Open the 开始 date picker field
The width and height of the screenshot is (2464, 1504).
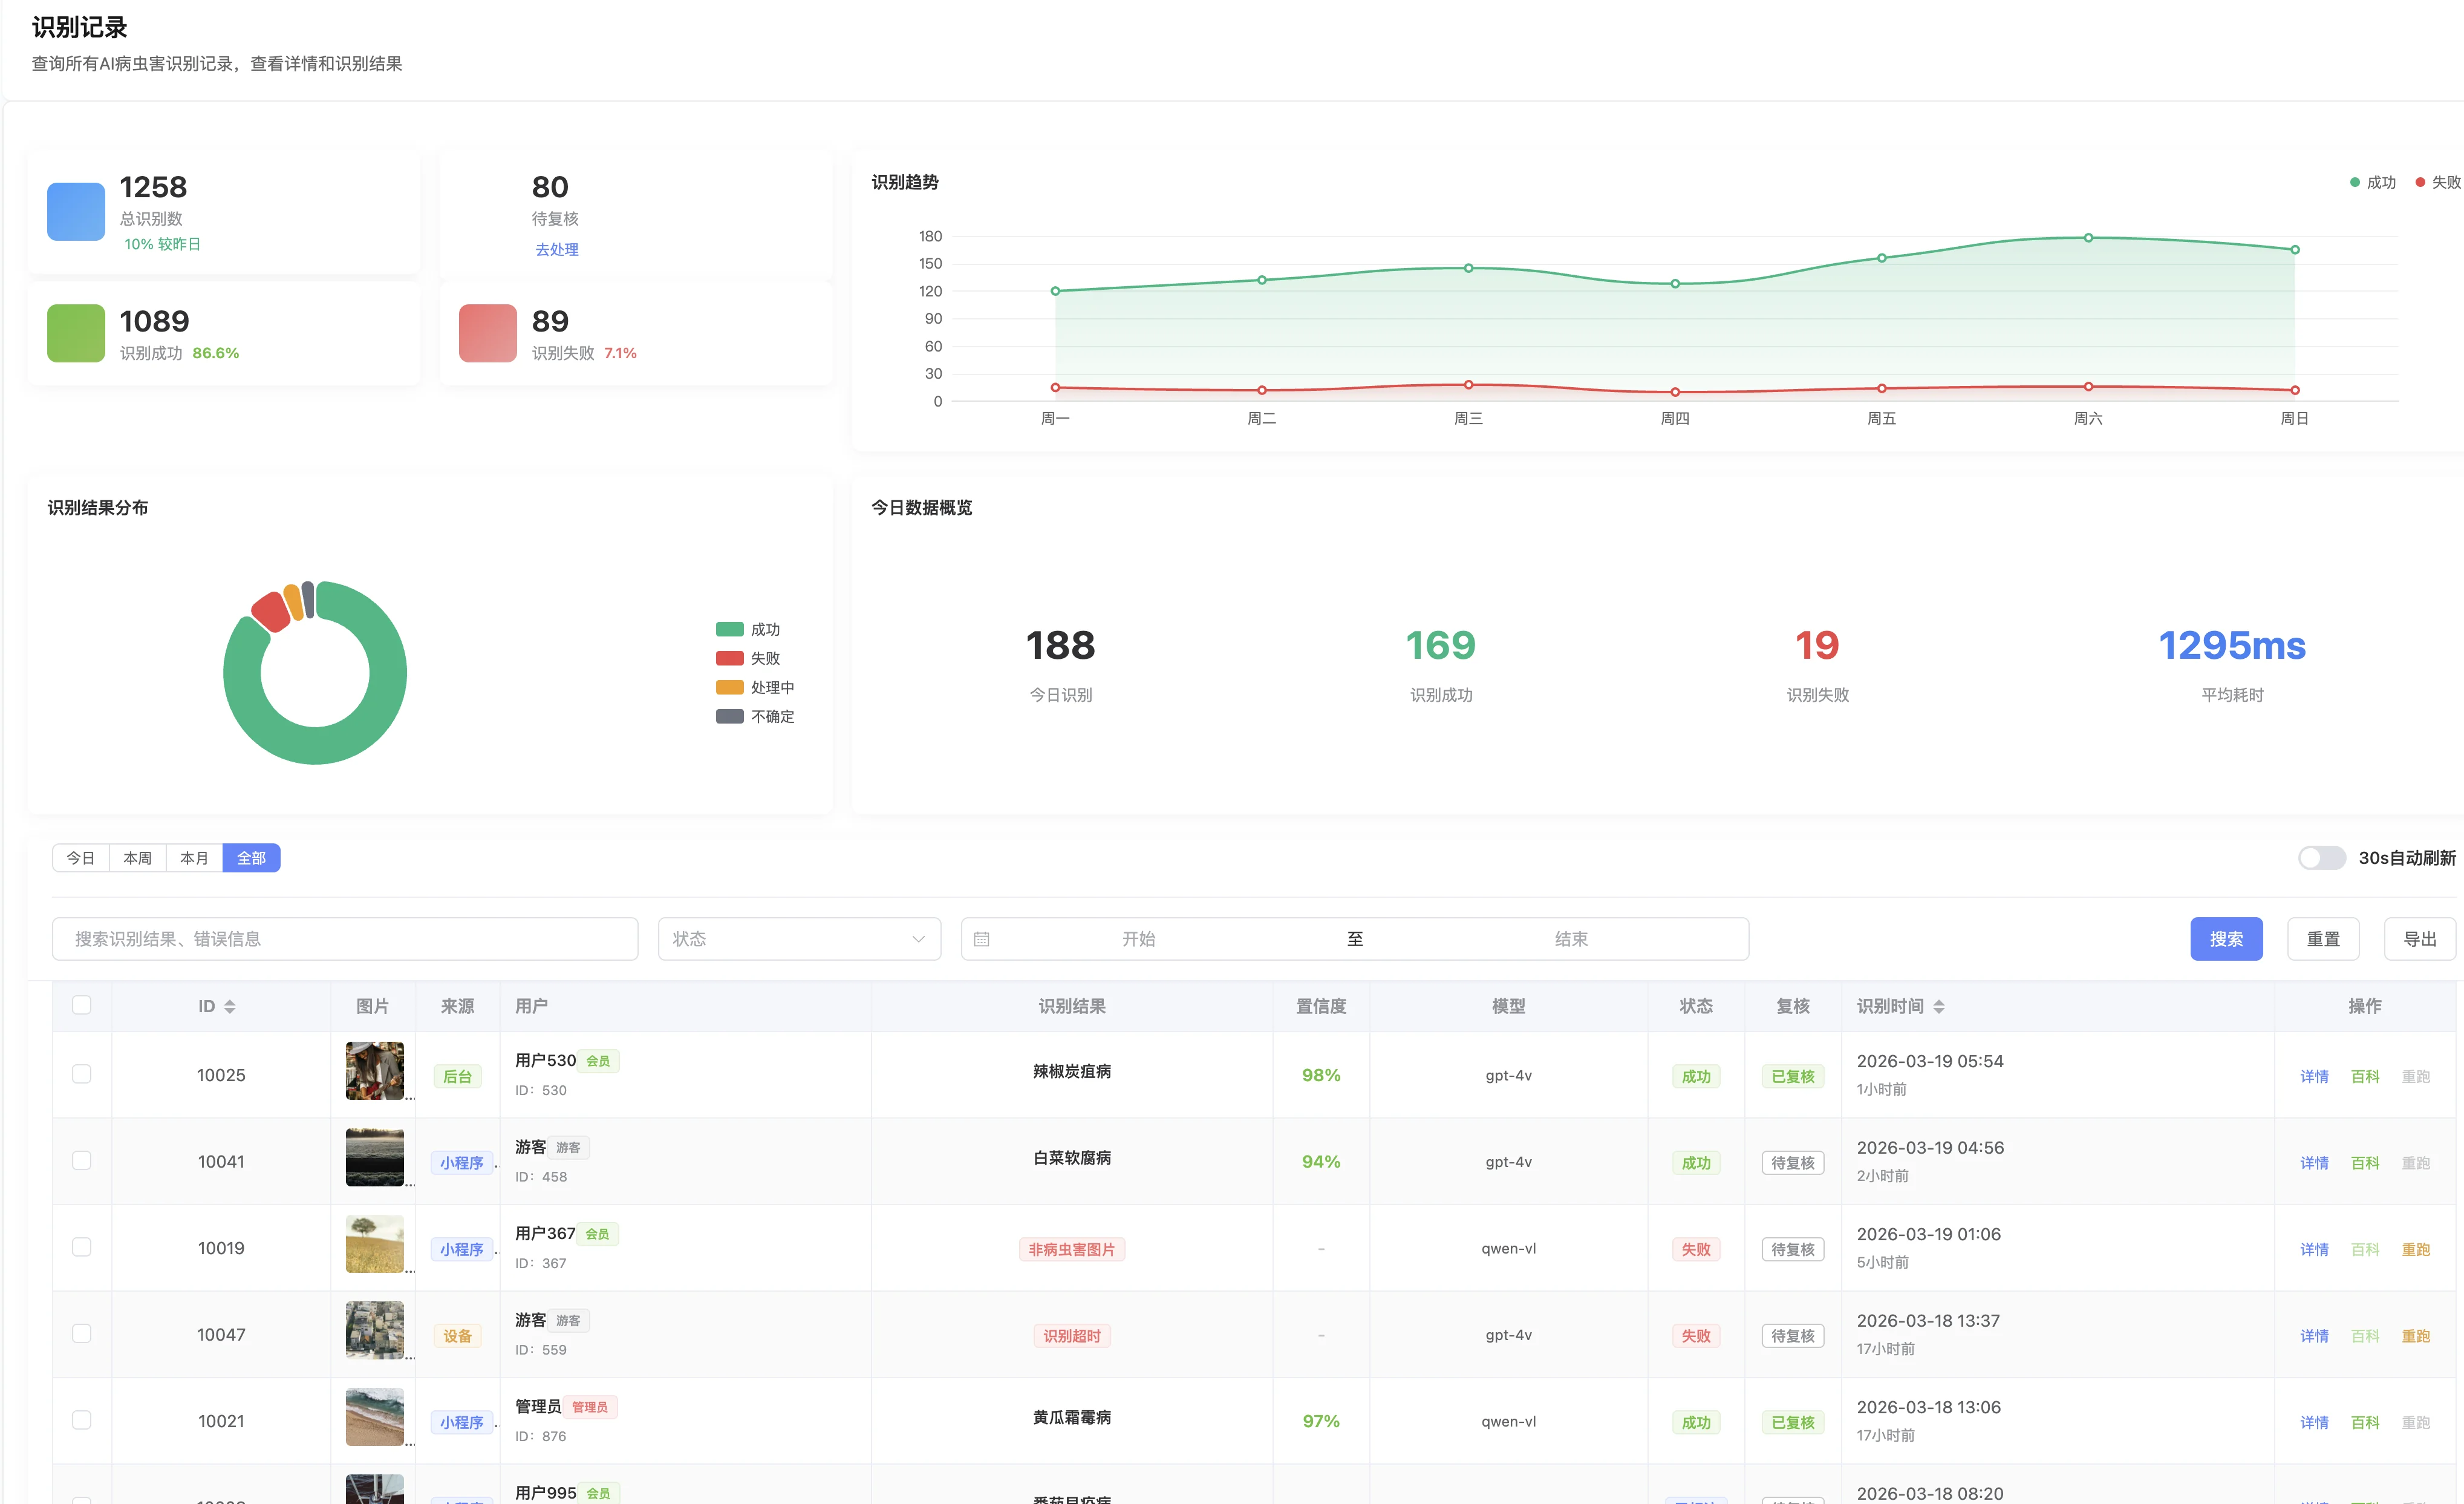1138,939
